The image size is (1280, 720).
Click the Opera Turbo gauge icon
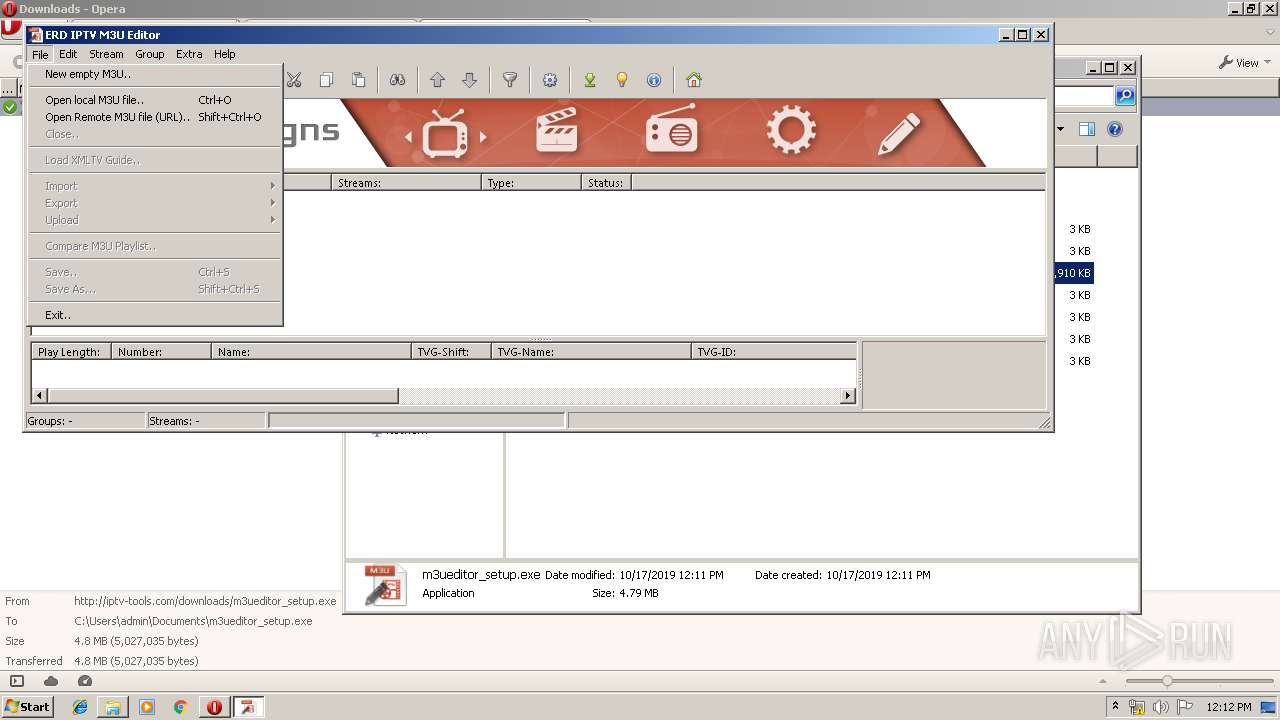click(x=85, y=681)
